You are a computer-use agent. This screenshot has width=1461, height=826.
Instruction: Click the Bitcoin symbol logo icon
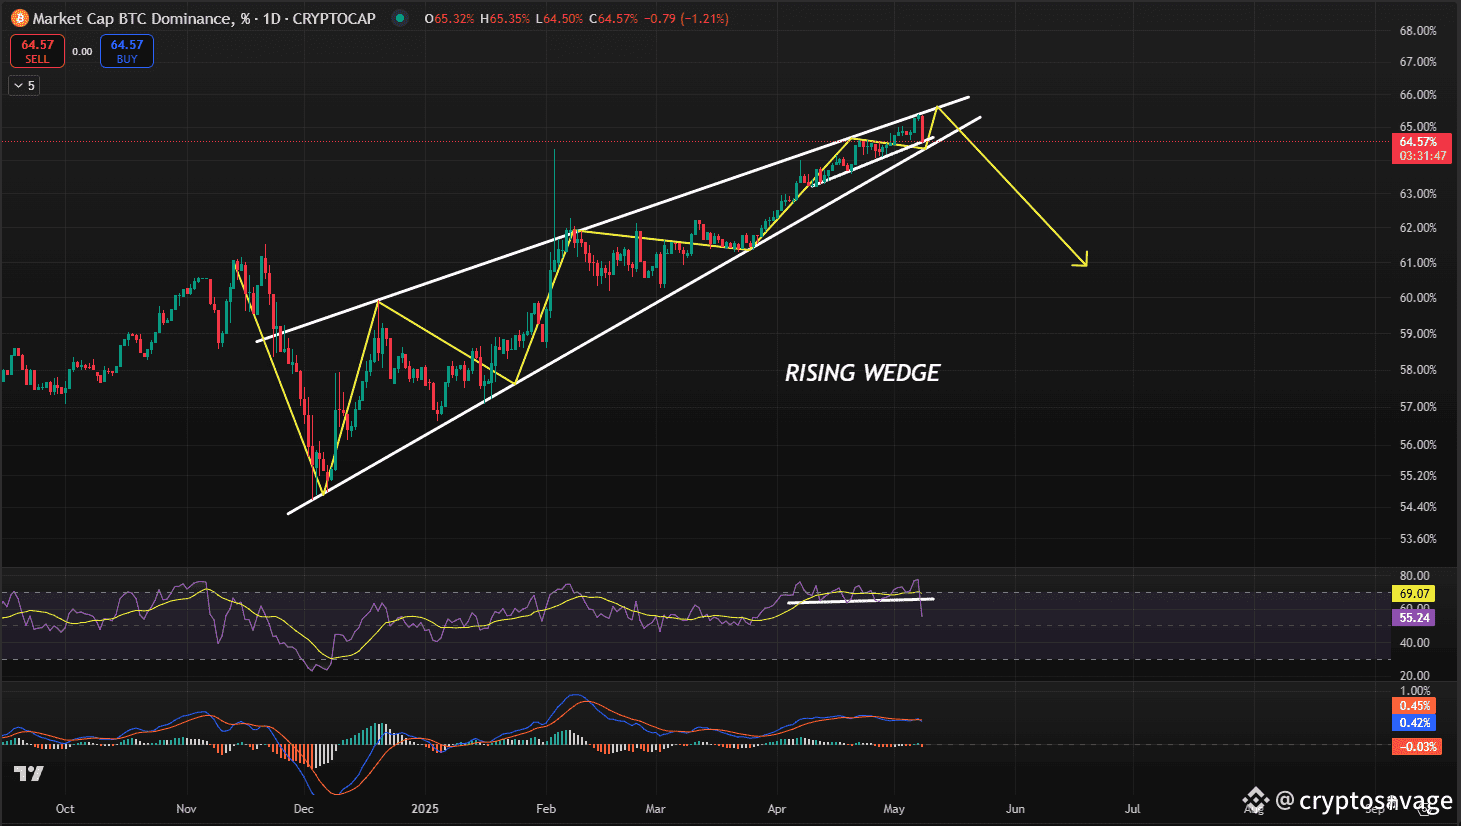pos(20,18)
